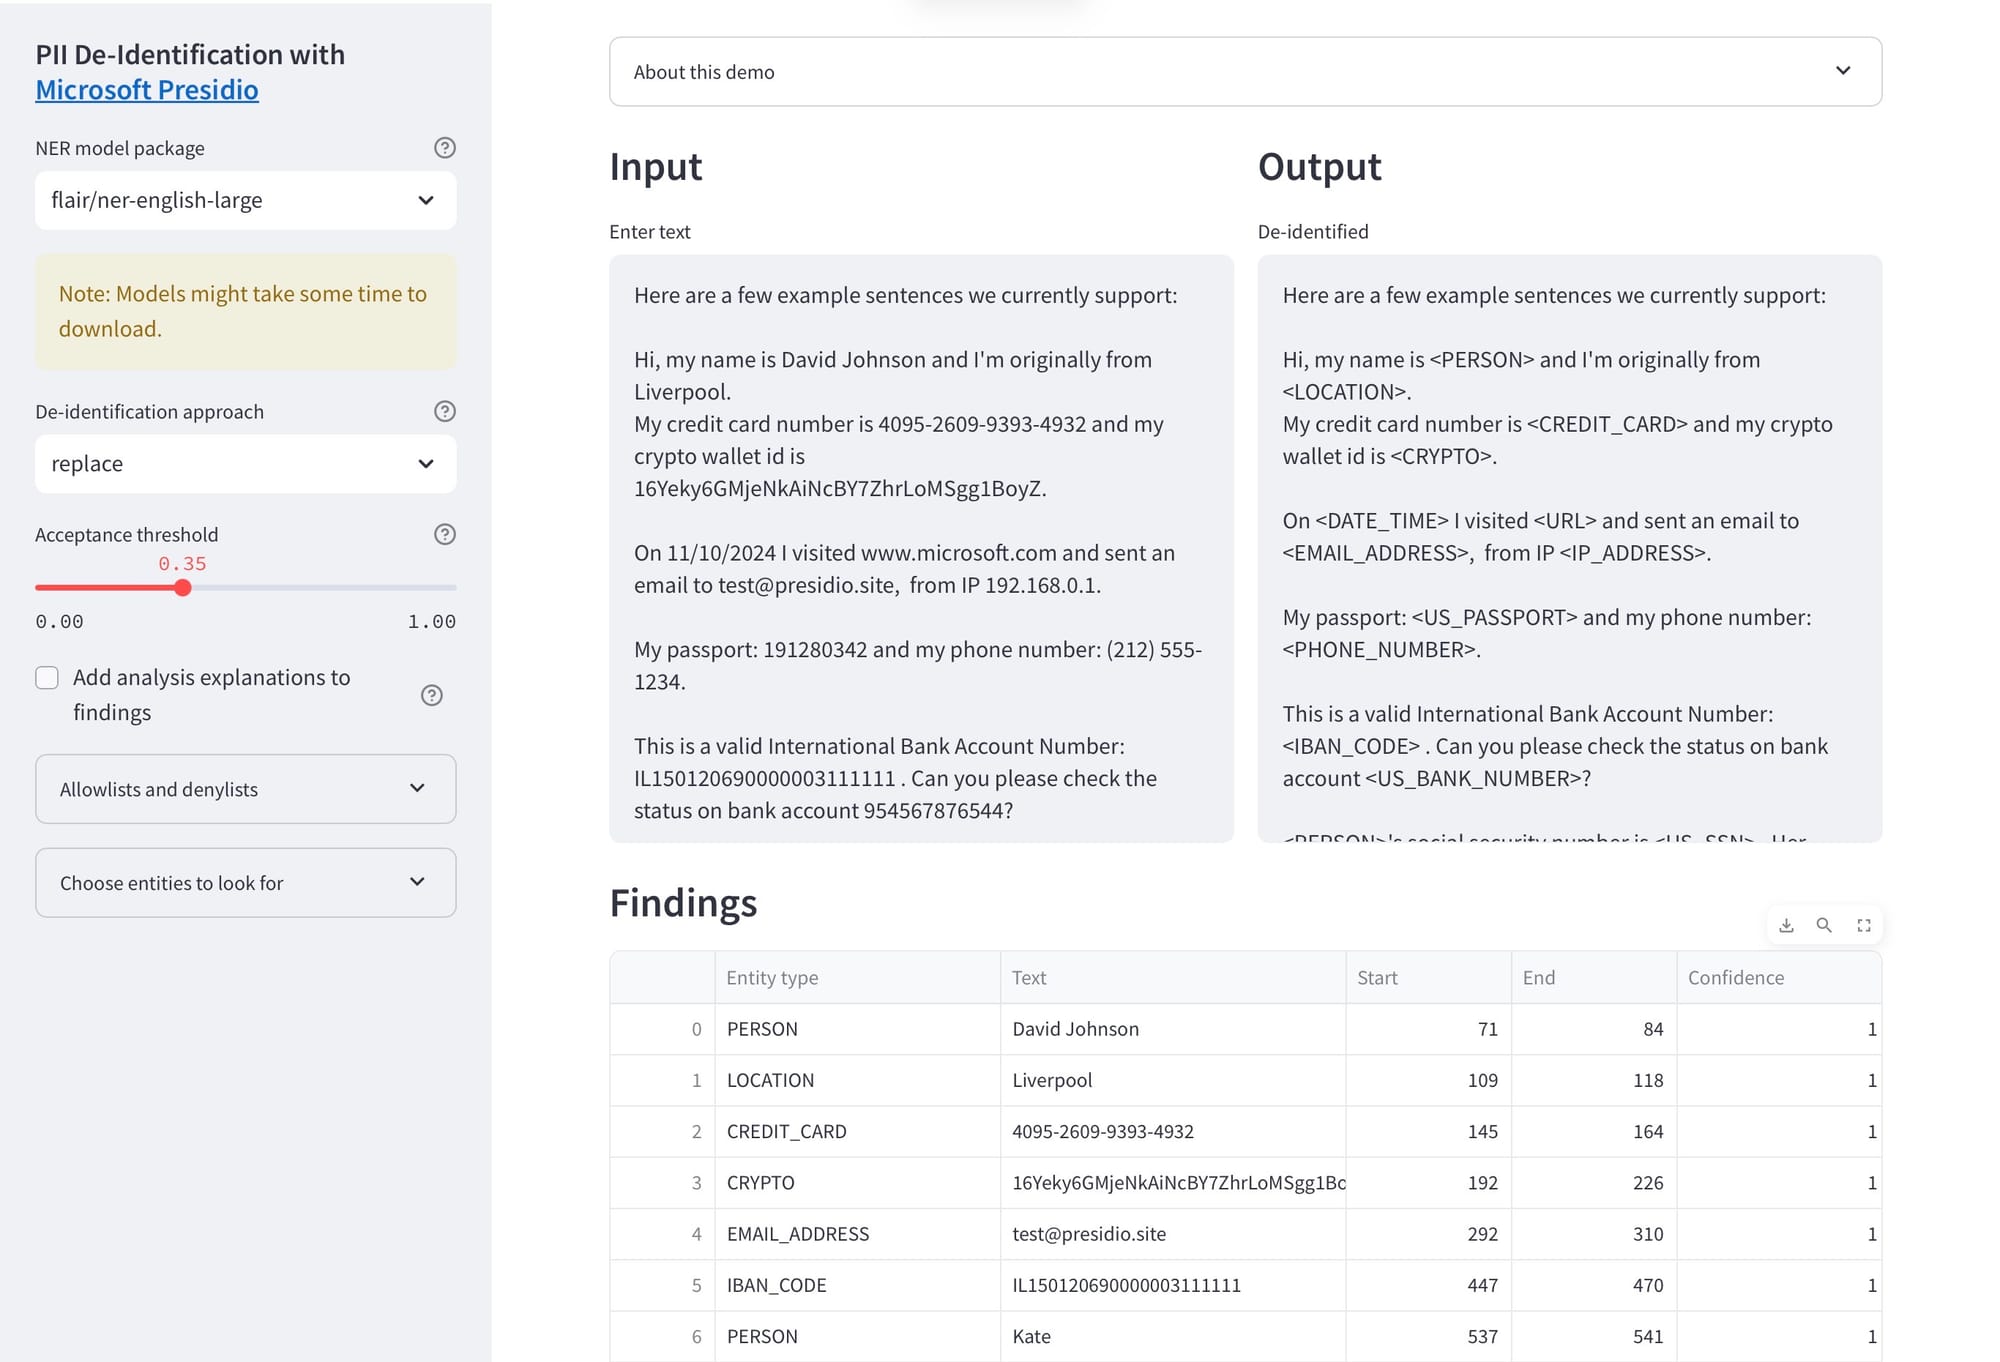Open the NER model package dropdown
Image resolution: width=2000 pixels, height=1362 pixels.
[245, 200]
